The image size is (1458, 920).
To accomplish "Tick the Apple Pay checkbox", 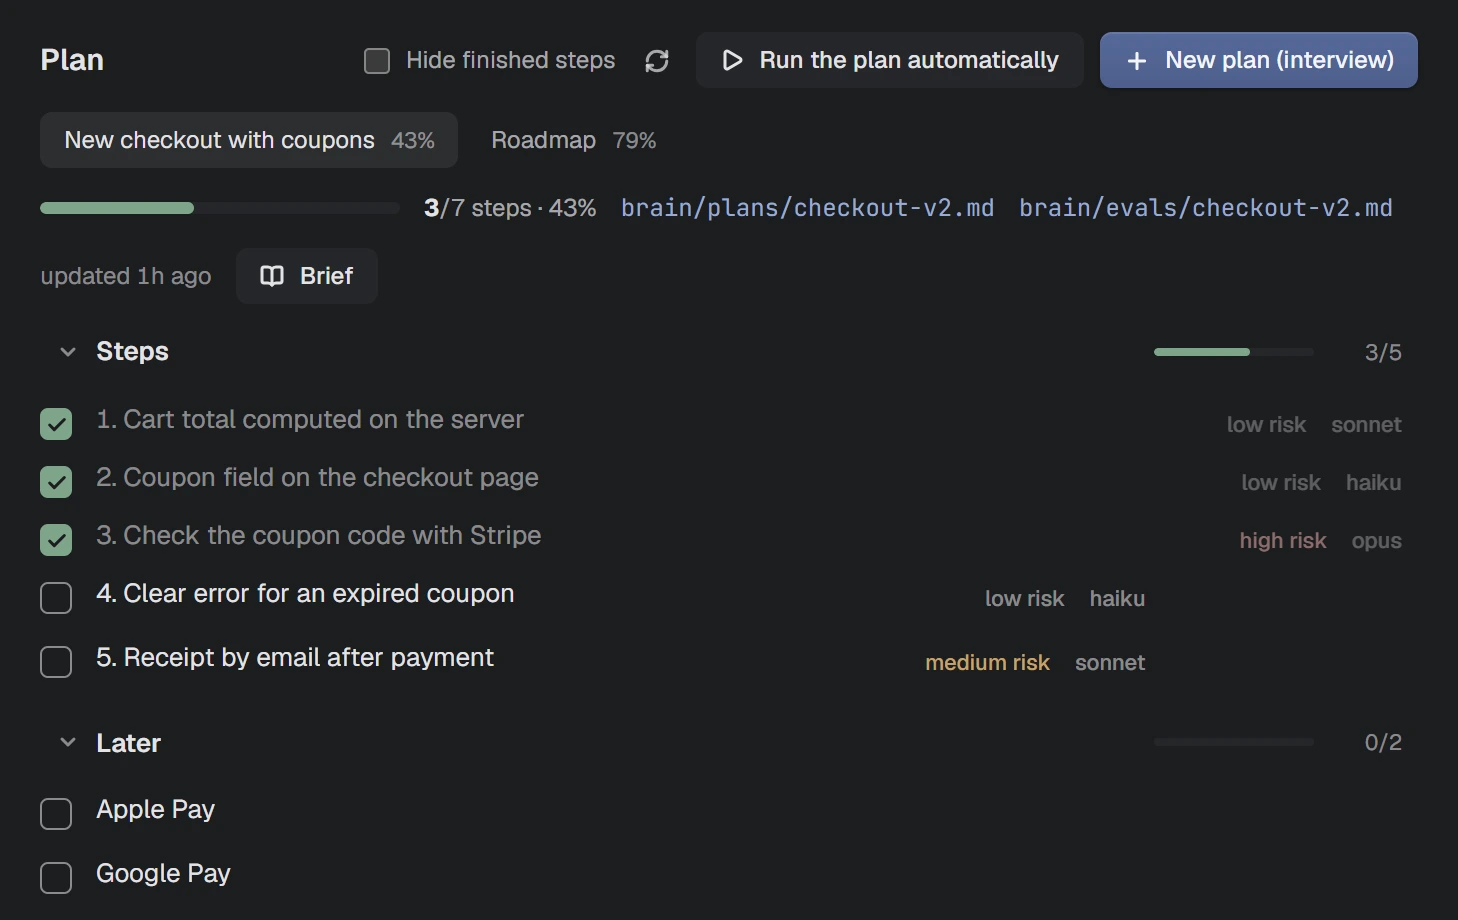I will click(x=56, y=814).
